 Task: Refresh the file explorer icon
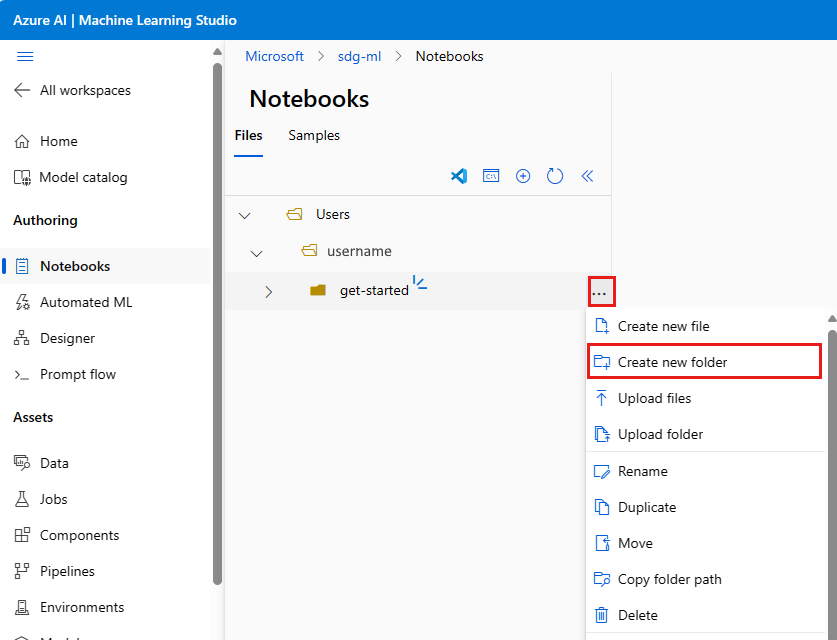point(555,176)
